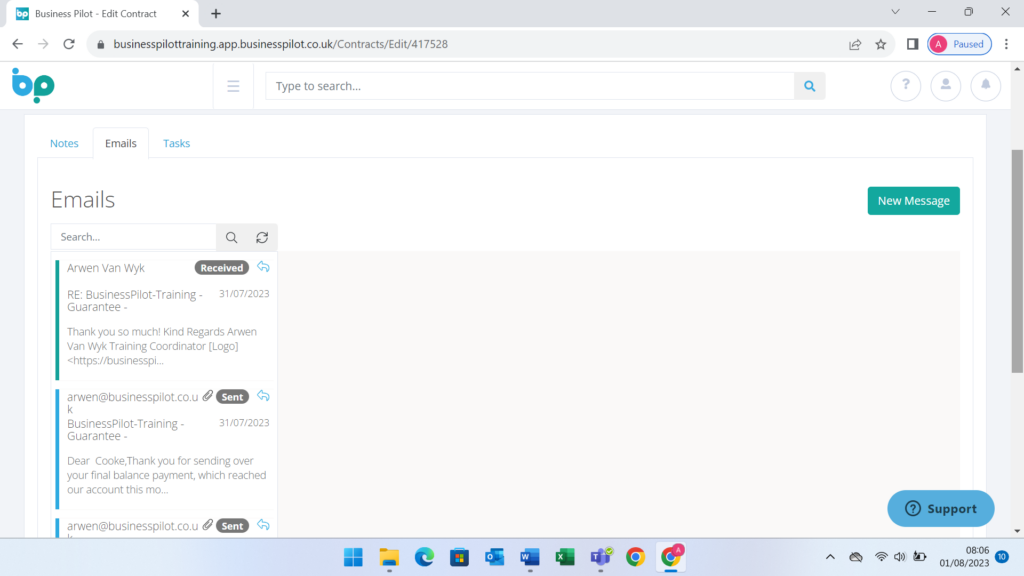Open the help question mark icon
Viewport: 1024px width, 576px height.
click(905, 86)
